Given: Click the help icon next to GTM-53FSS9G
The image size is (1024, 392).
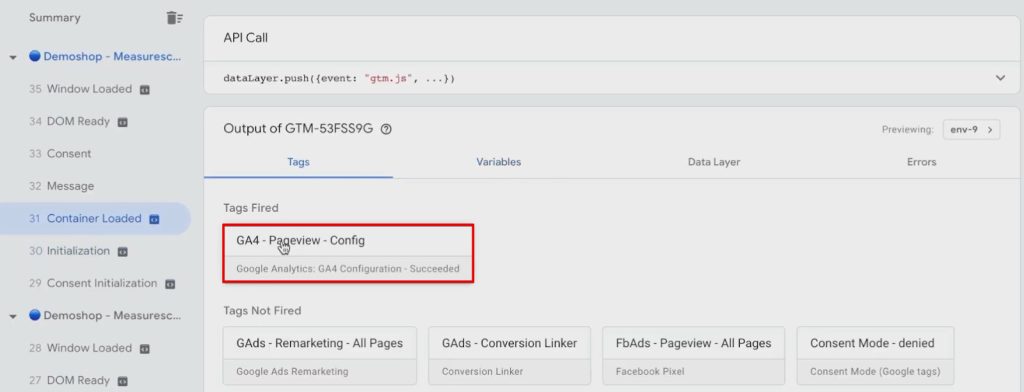Looking at the screenshot, I should [386, 129].
